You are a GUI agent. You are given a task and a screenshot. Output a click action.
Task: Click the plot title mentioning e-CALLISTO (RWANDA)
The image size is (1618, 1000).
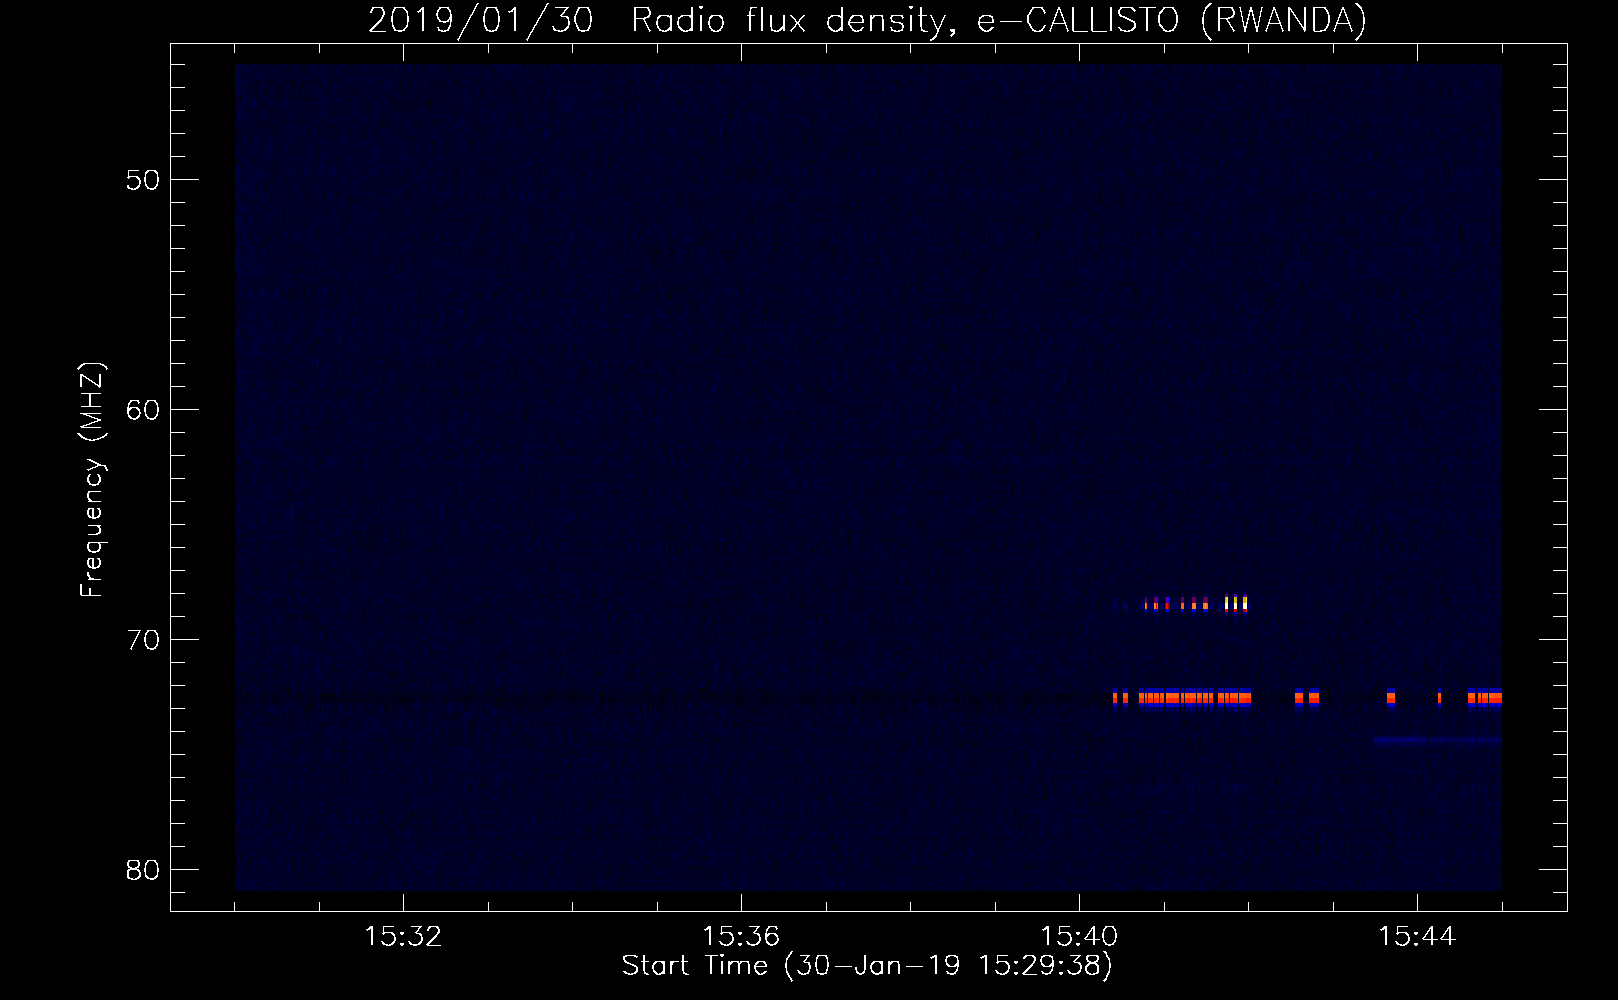(867, 20)
